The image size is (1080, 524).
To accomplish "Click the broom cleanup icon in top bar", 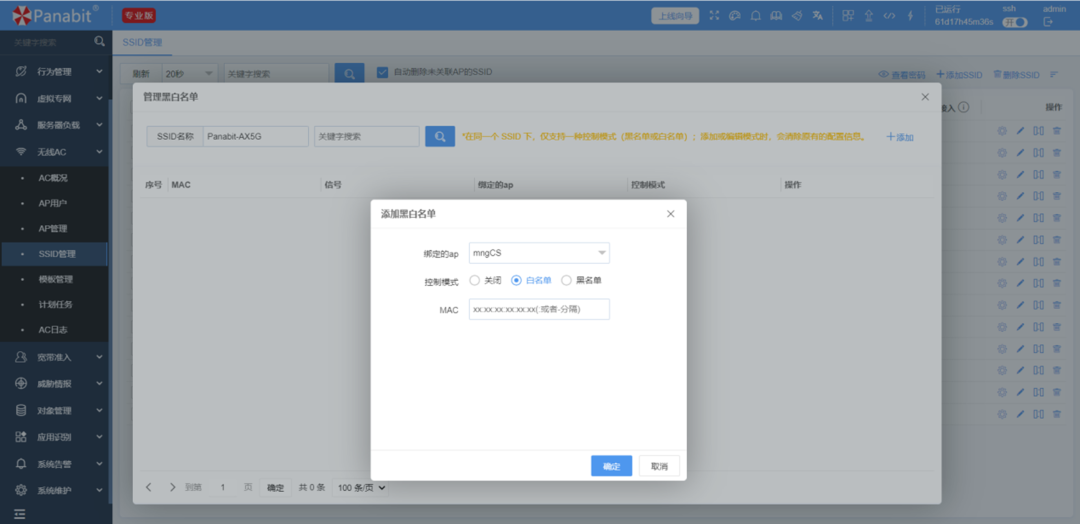I will [797, 16].
